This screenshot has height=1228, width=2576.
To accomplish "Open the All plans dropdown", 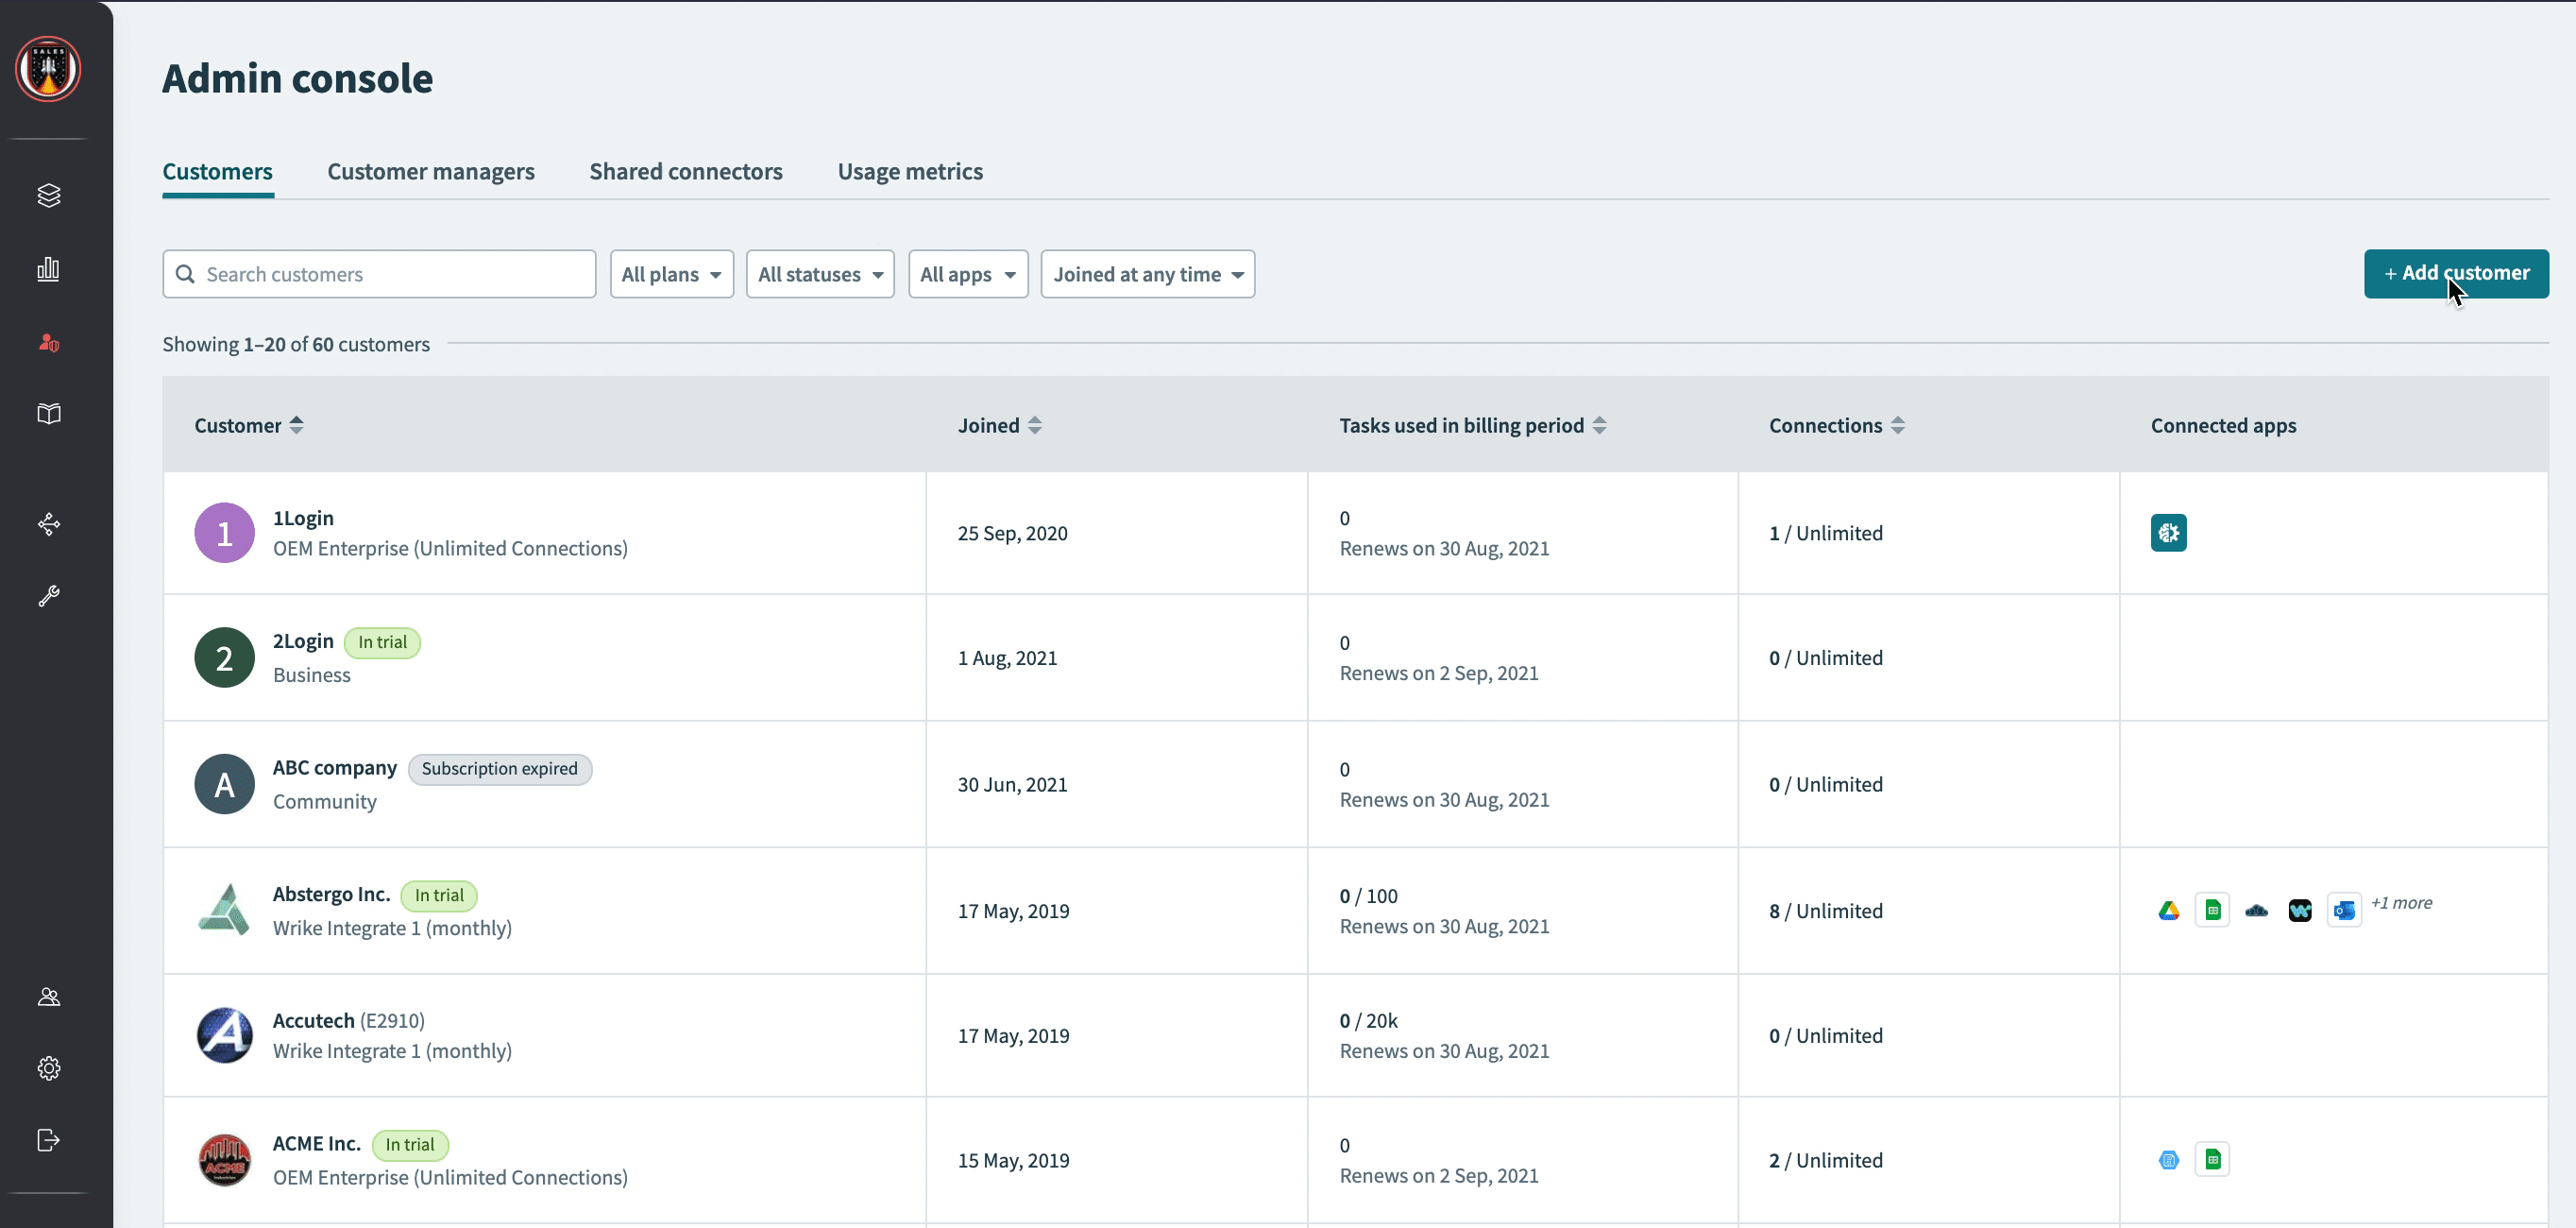I will pos(671,273).
